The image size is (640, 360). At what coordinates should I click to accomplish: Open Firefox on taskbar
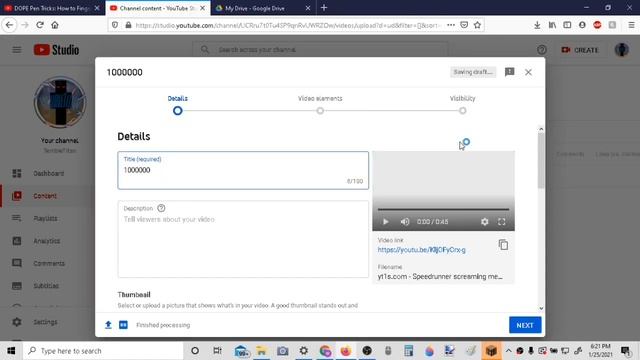point(346,351)
